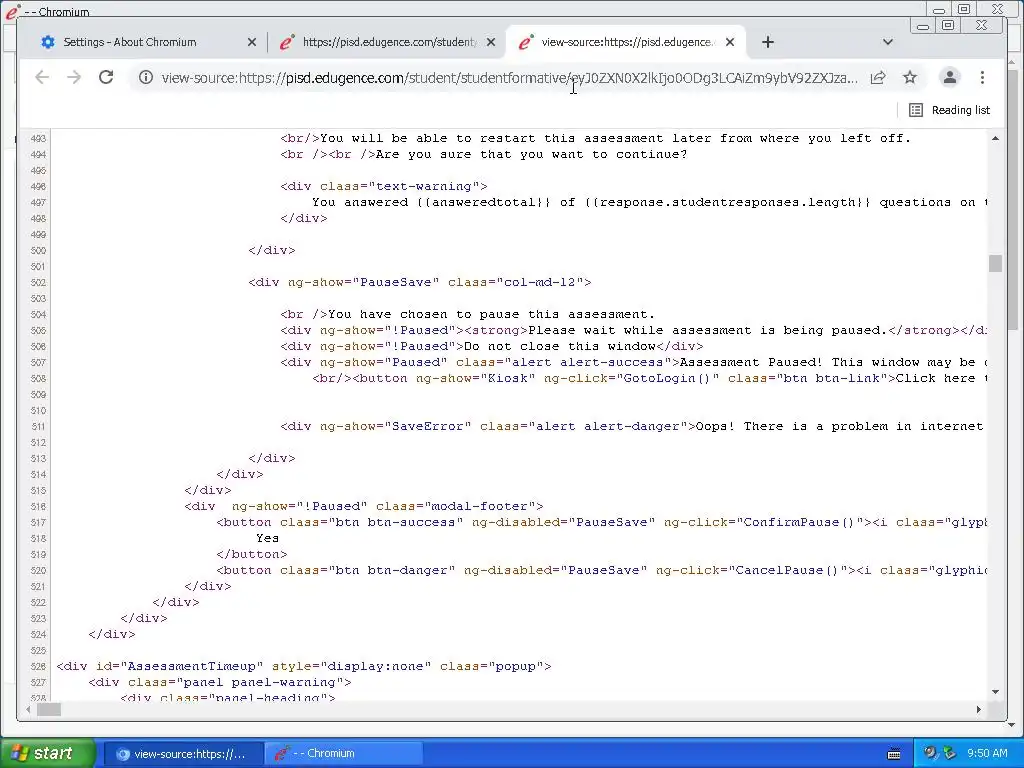Screen dimensions: 1024x768
Task: Click the 'Yes' text on line 518
Action: [267, 539]
